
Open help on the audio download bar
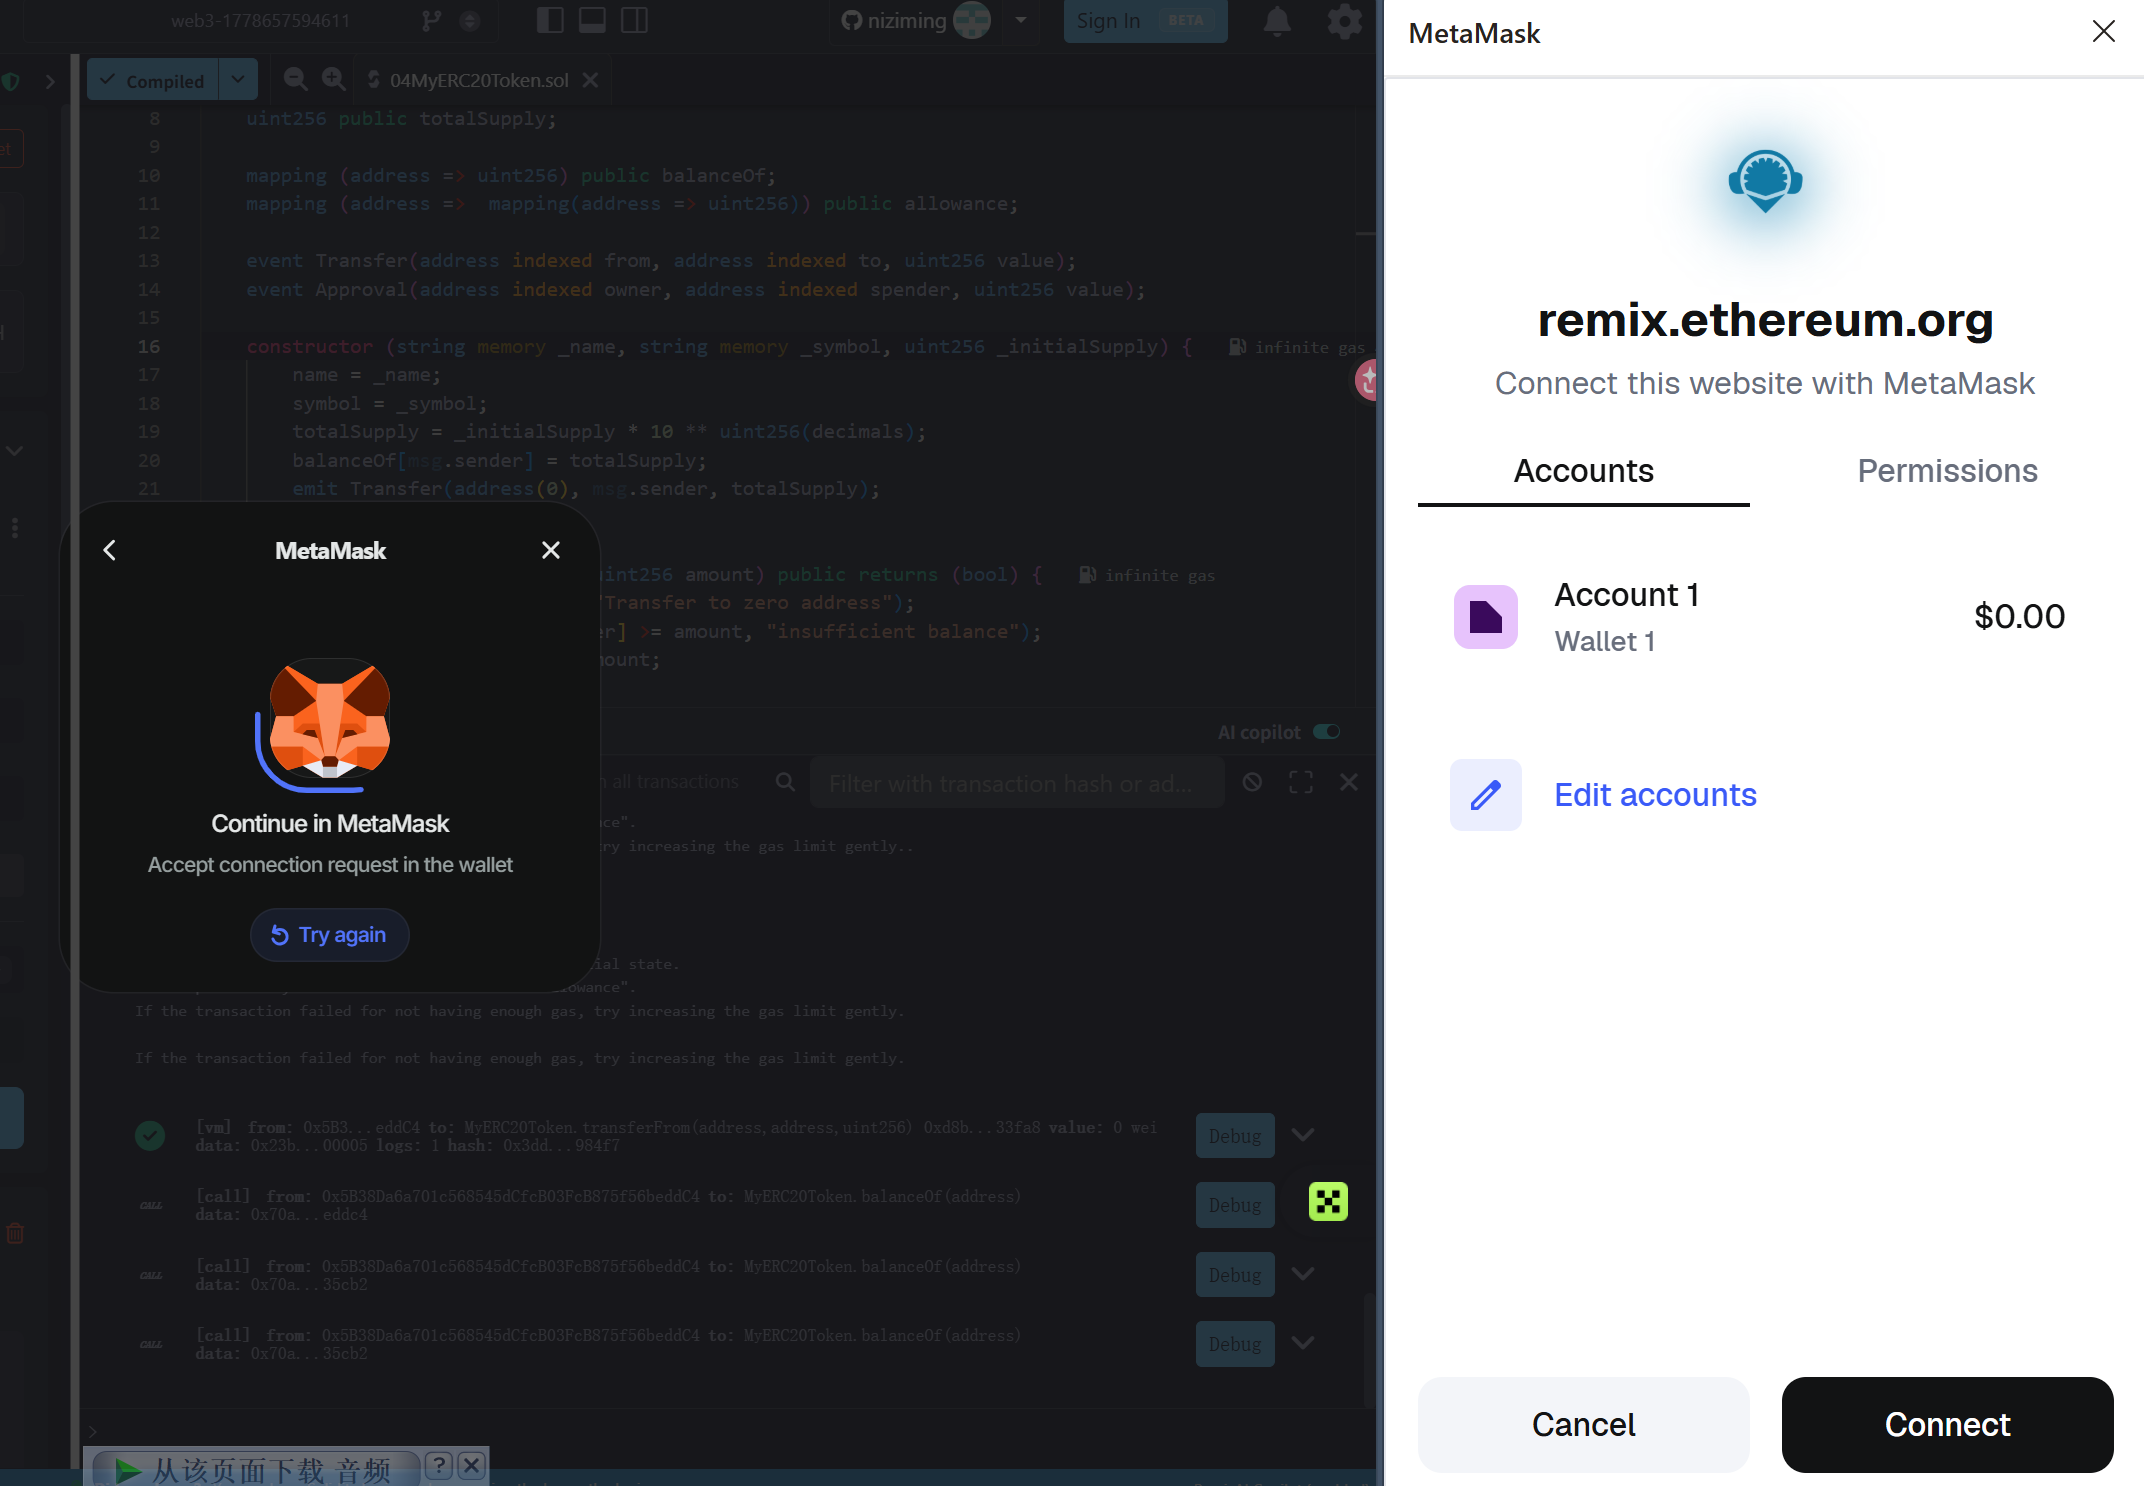pos(440,1466)
